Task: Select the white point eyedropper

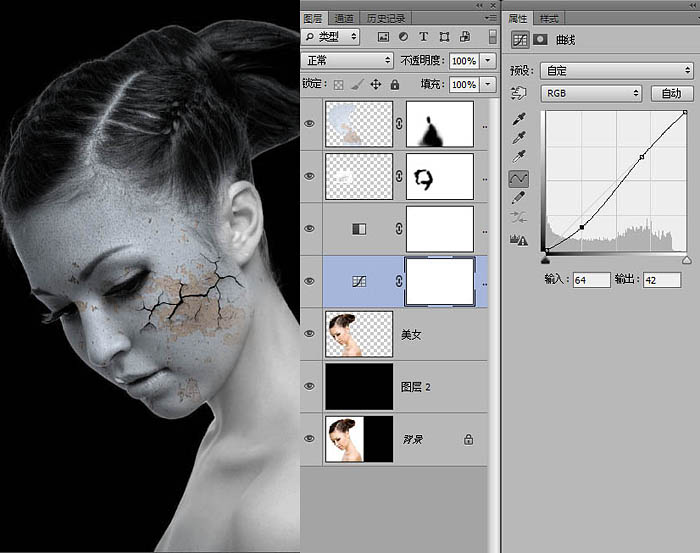Action: (x=518, y=157)
